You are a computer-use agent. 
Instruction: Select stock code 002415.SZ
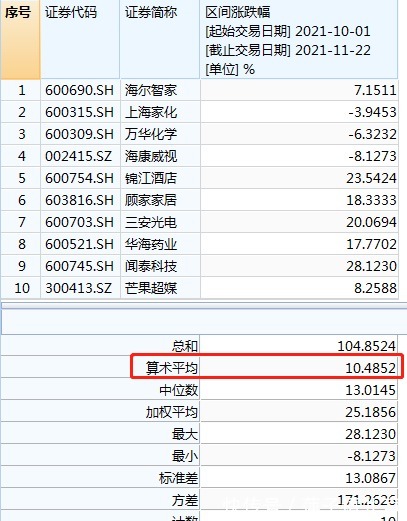[80, 156]
